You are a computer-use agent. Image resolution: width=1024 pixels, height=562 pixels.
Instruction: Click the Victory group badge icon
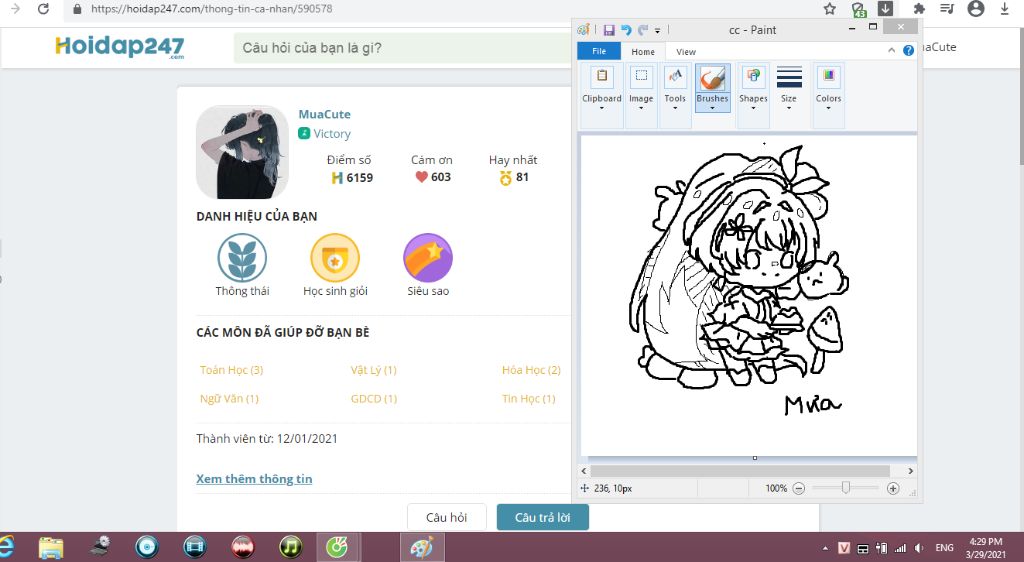coord(304,133)
